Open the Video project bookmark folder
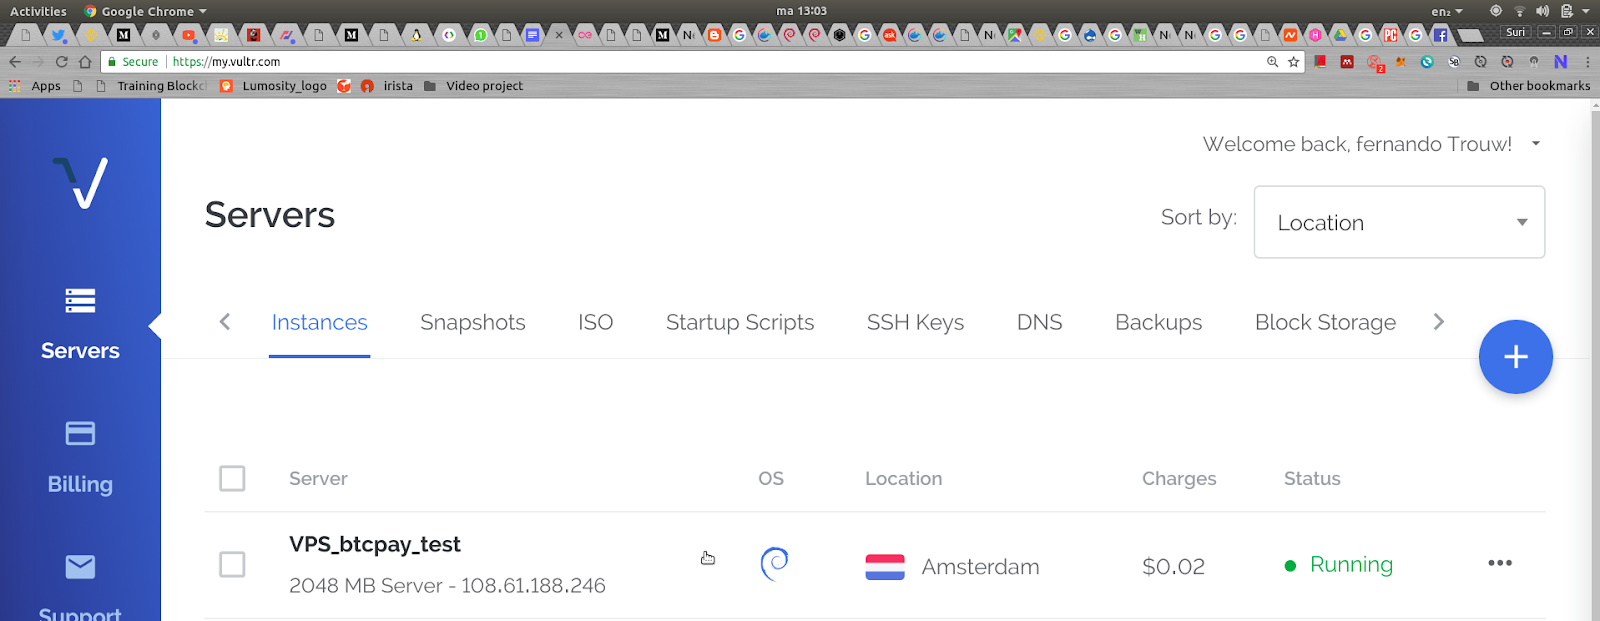 [x=474, y=86]
